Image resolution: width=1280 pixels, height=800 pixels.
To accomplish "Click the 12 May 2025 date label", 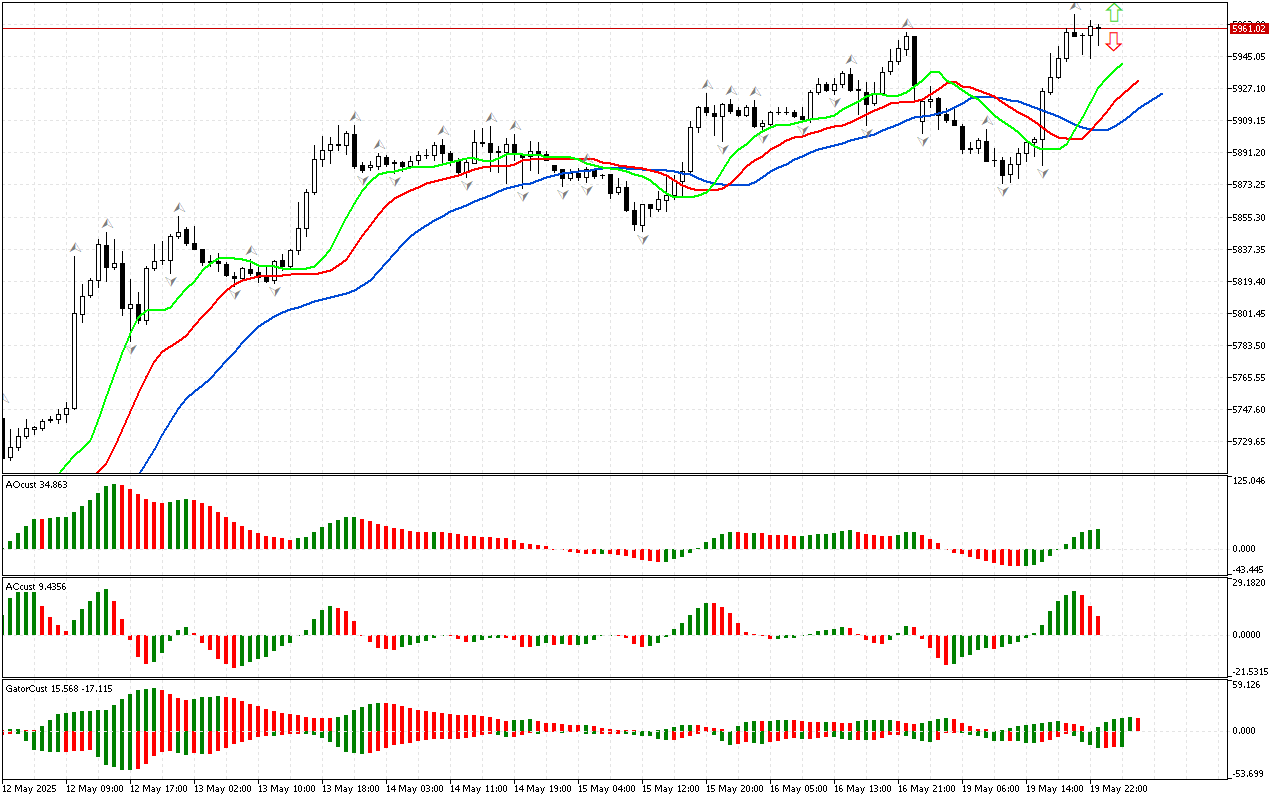I will tap(31, 788).
